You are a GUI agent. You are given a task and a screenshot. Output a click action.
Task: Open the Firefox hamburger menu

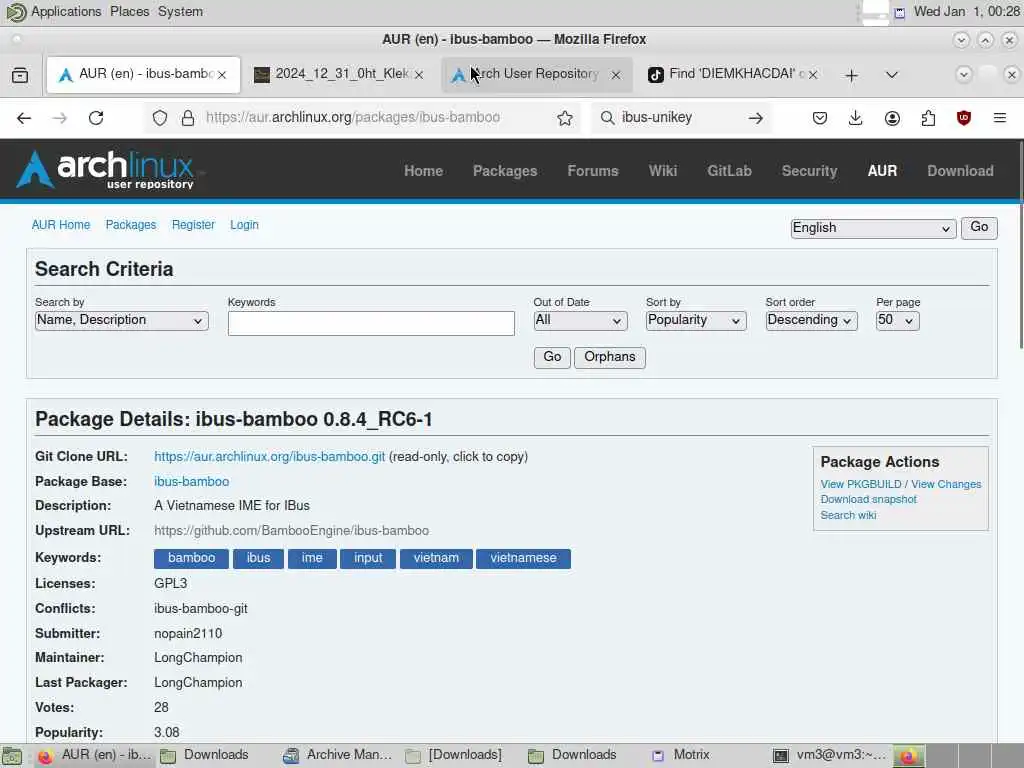pos(1000,118)
